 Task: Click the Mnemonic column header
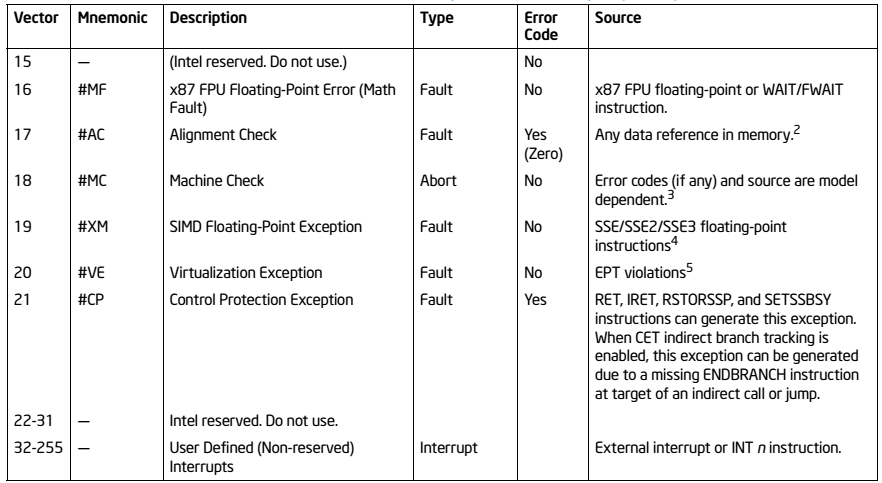point(112,18)
